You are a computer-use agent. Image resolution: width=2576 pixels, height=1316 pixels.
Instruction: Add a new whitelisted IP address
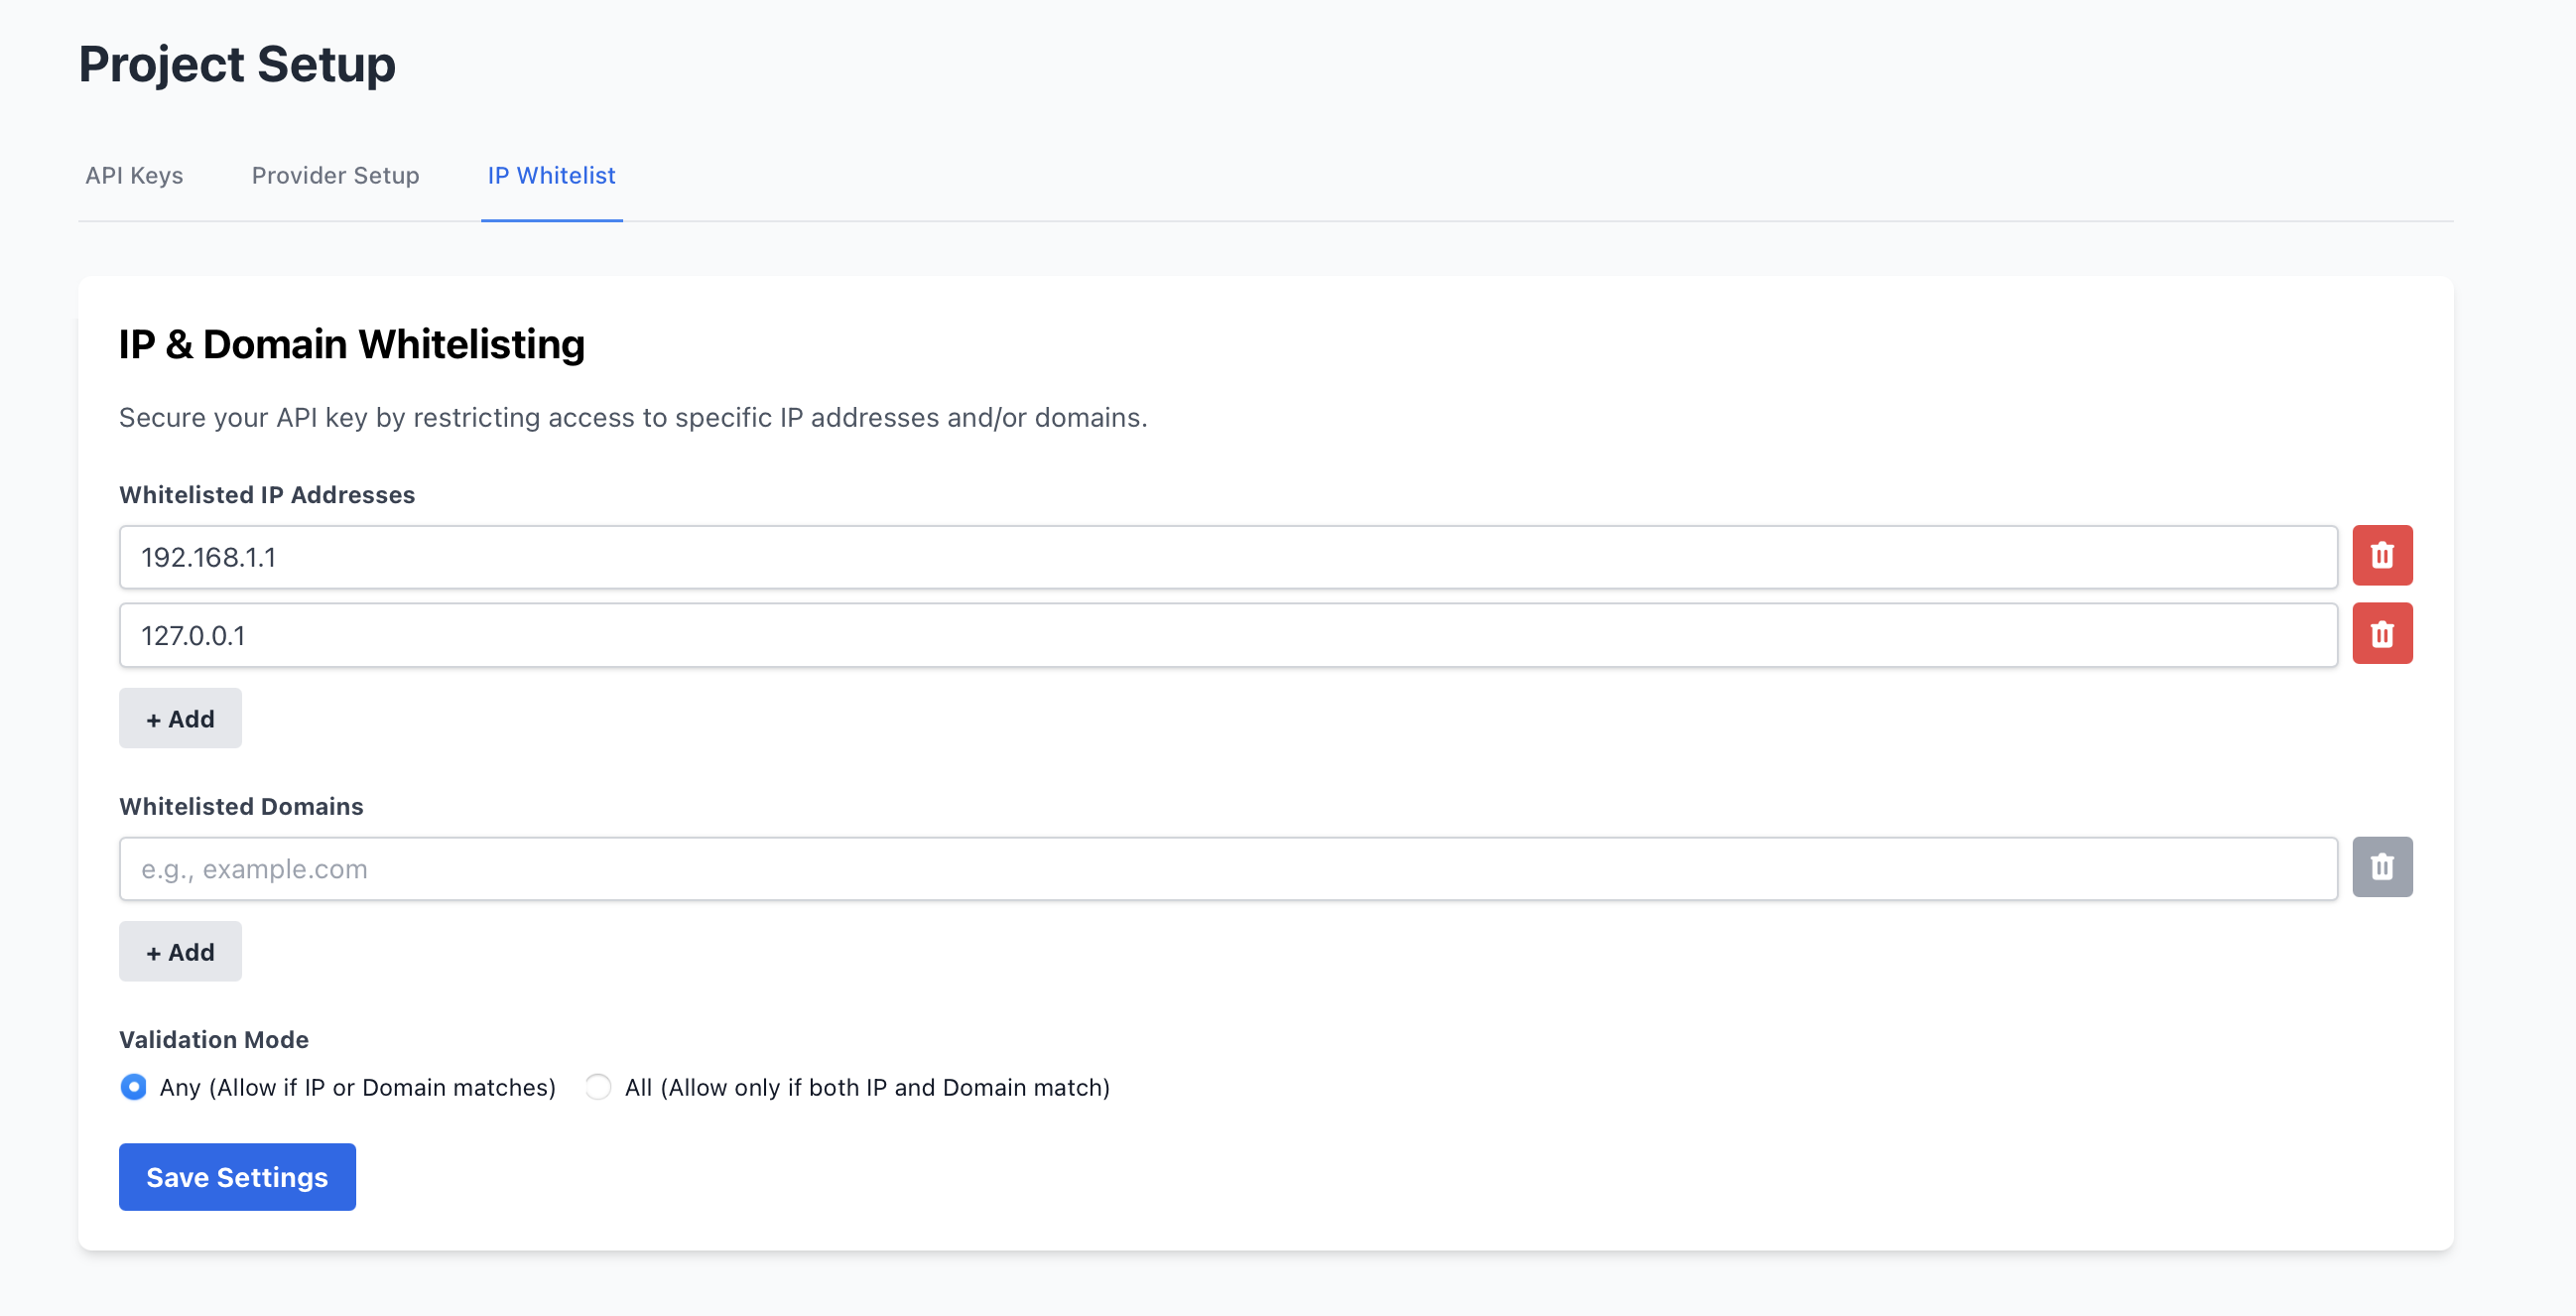pos(180,718)
